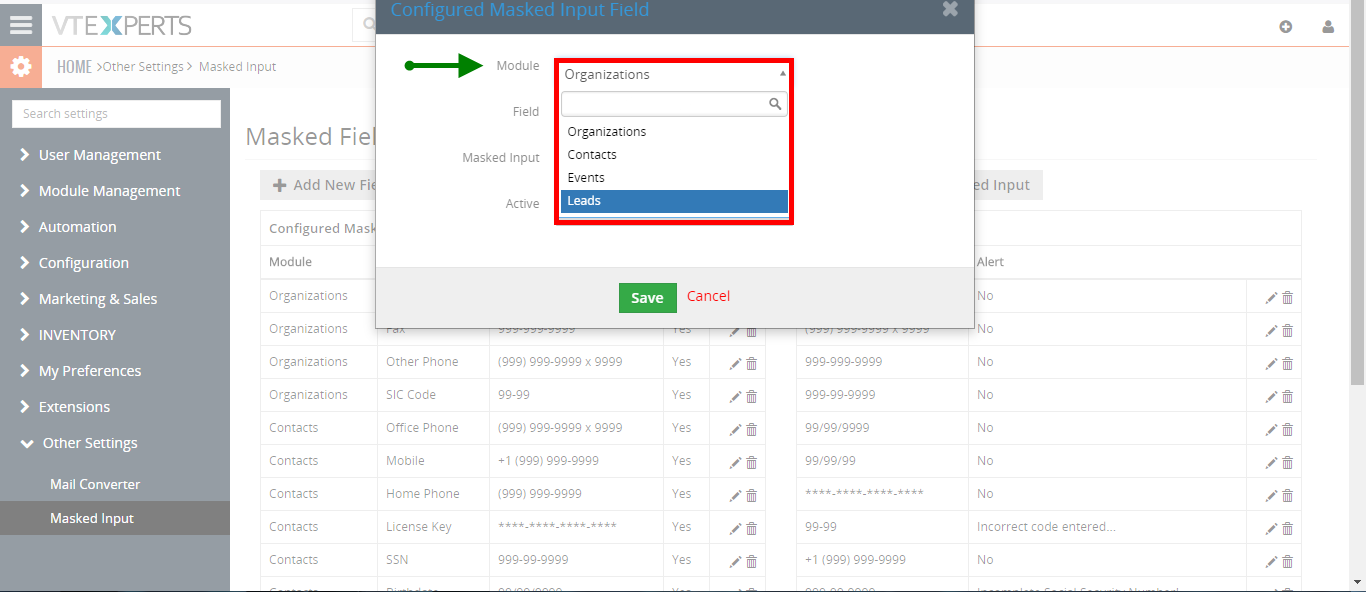
Task: Delete the SSN masked field row
Action: [x=752, y=562]
